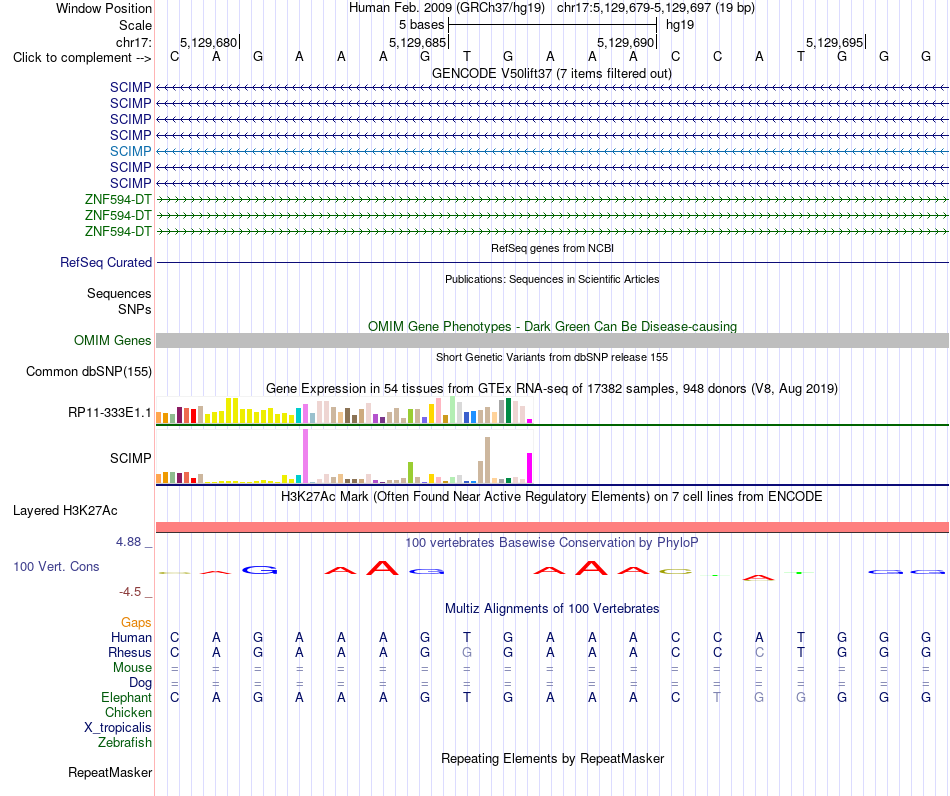The width and height of the screenshot is (950, 796).
Task: Select the Elephant species row label
Action: tap(126, 697)
